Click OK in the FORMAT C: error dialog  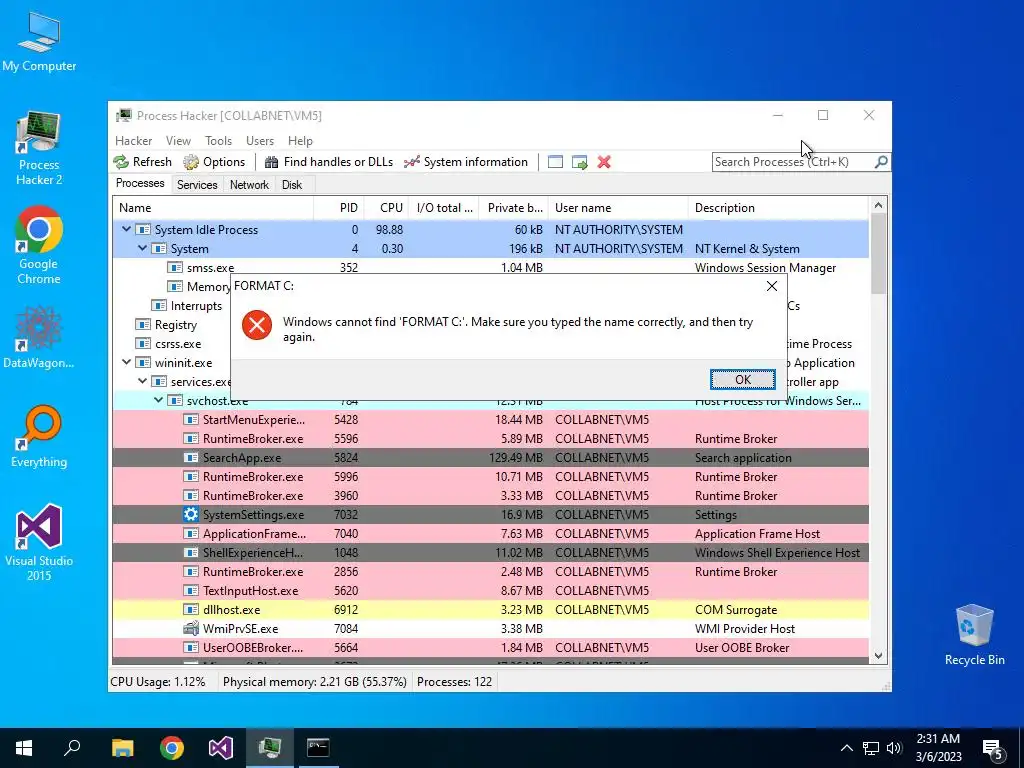tap(743, 379)
